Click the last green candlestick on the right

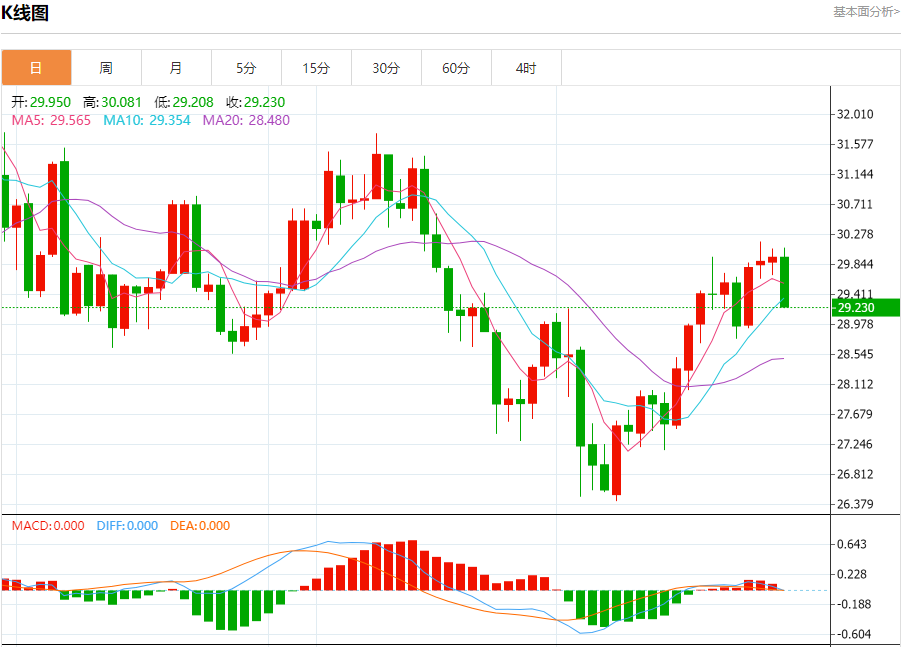(x=785, y=282)
